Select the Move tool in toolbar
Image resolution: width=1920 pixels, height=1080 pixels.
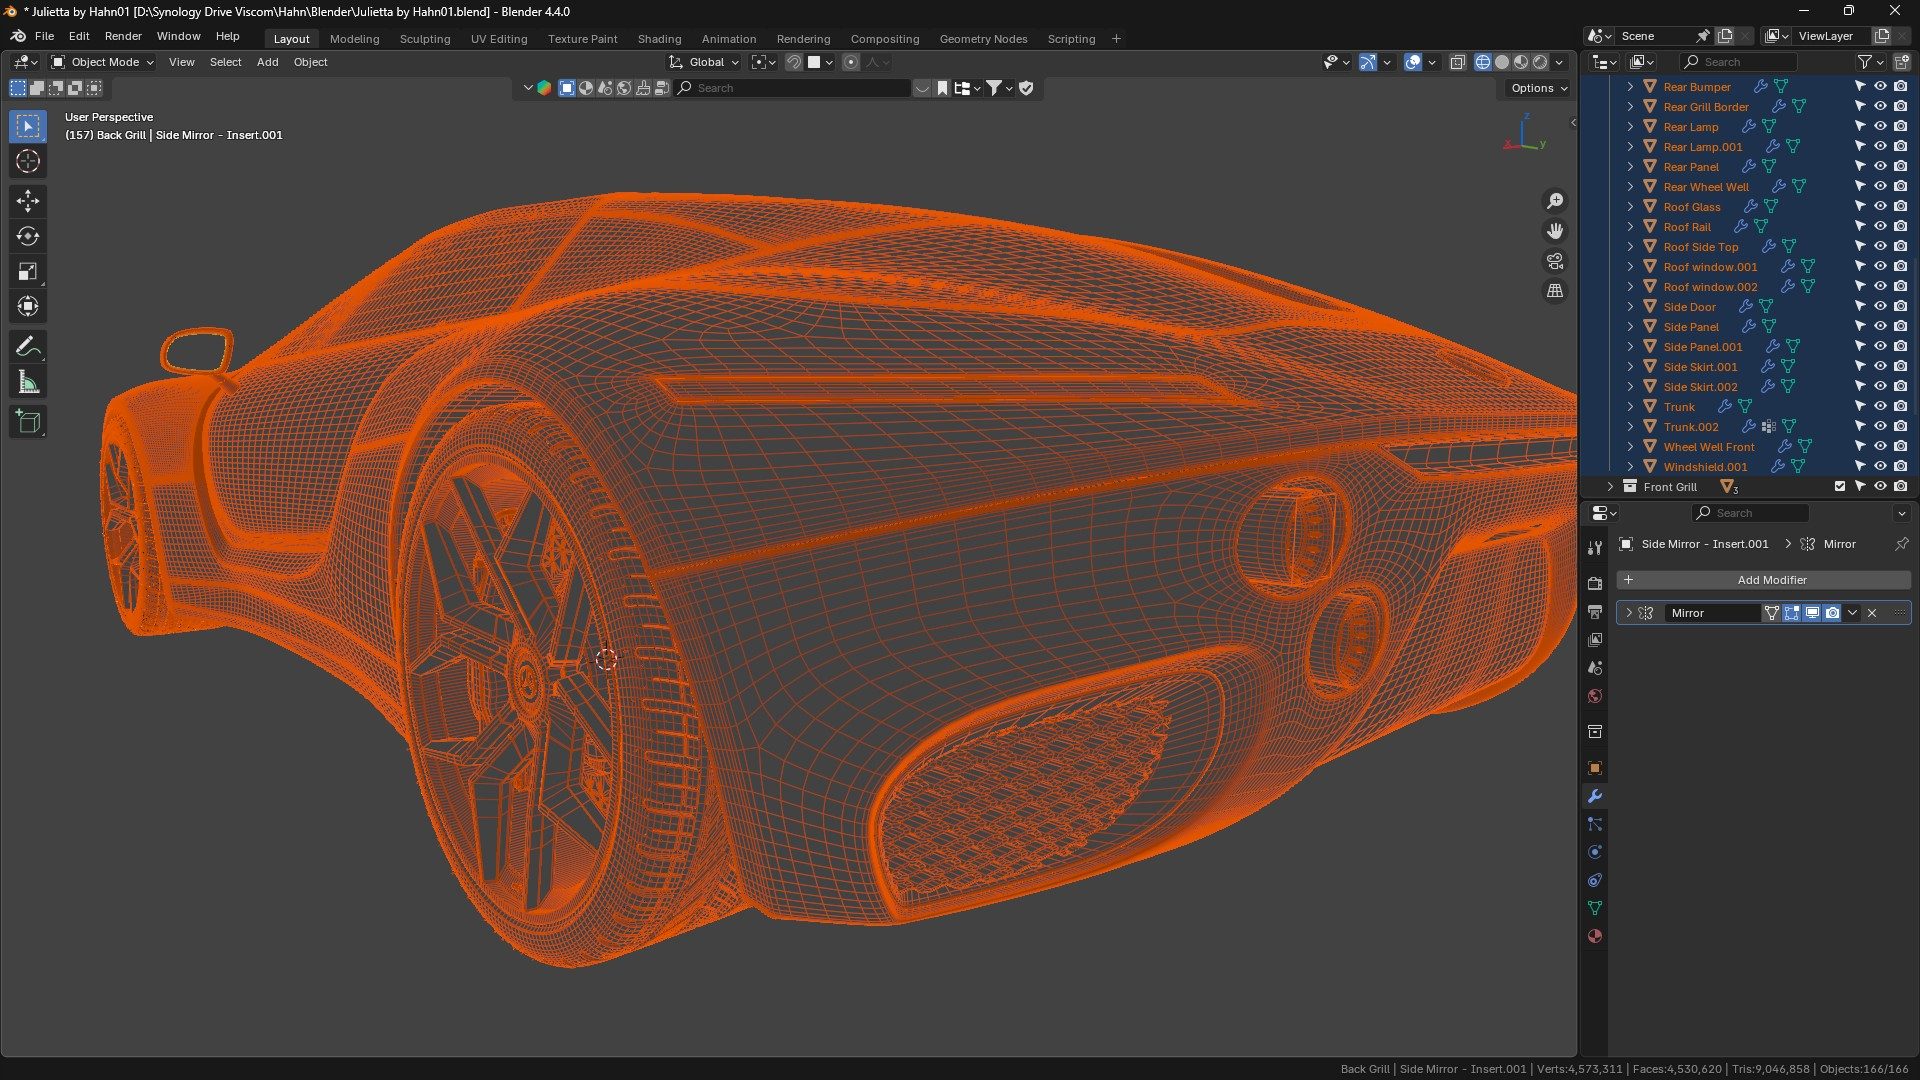coord(28,201)
